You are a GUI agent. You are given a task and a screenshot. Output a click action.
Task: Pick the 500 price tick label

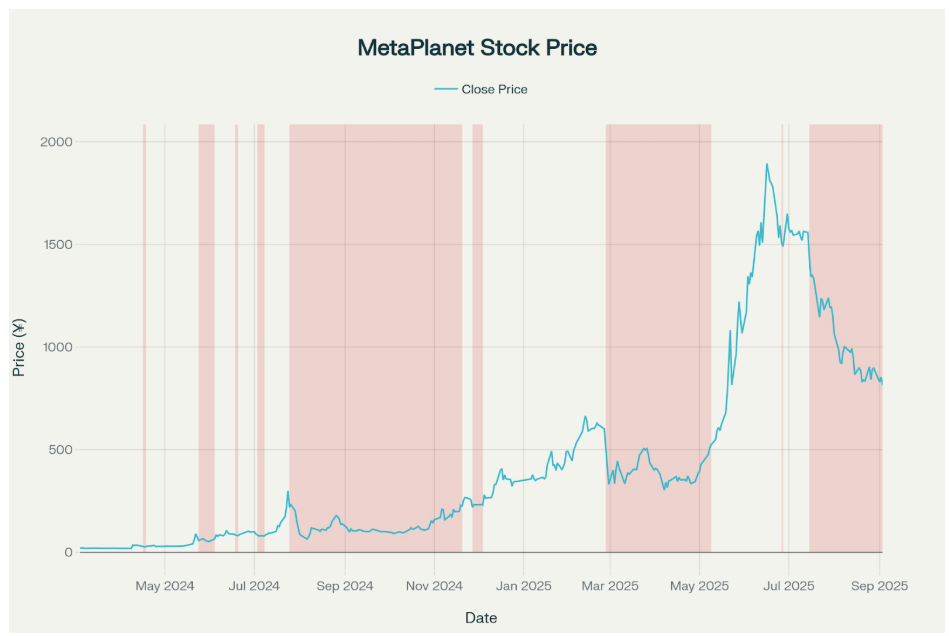pos(62,450)
